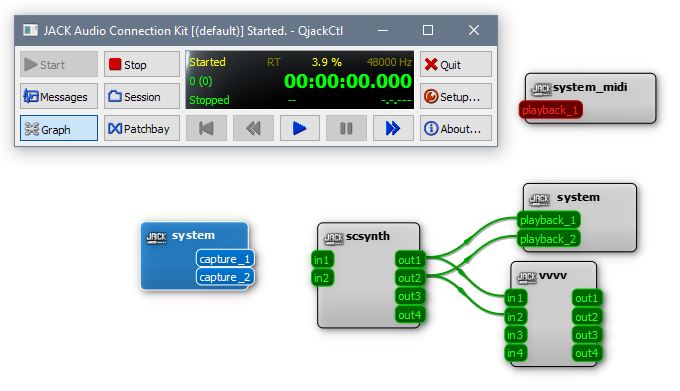Select the scsynth node title

pyautogui.click(x=368, y=236)
